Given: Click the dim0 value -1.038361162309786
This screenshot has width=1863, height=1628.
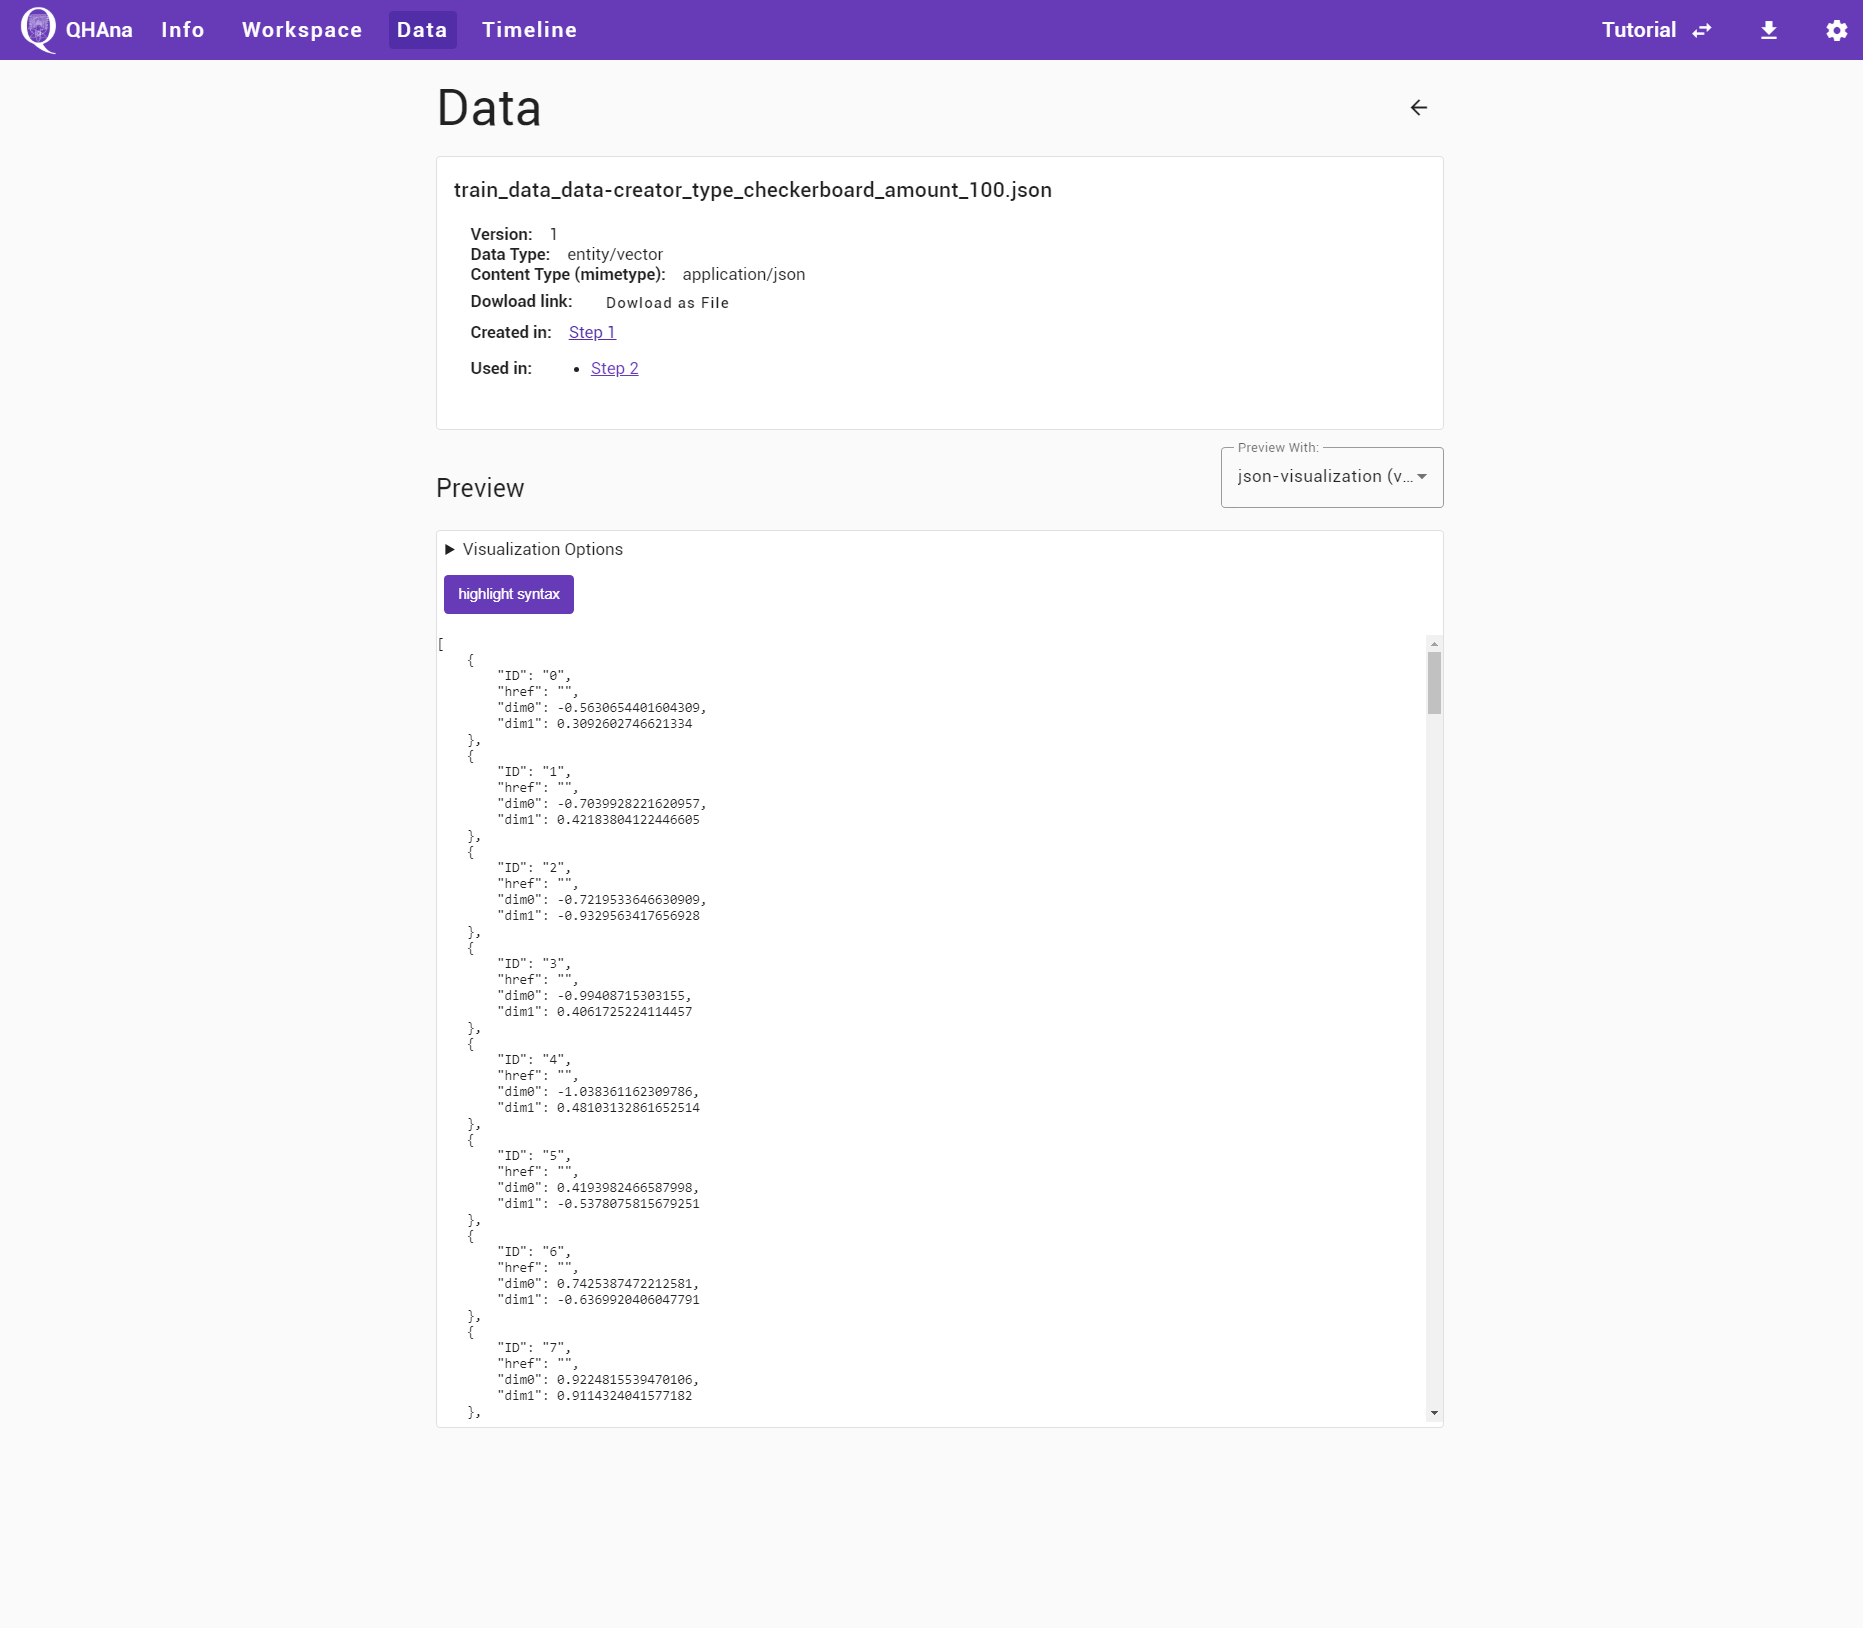Looking at the screenshot, I should coord(624,1092).
